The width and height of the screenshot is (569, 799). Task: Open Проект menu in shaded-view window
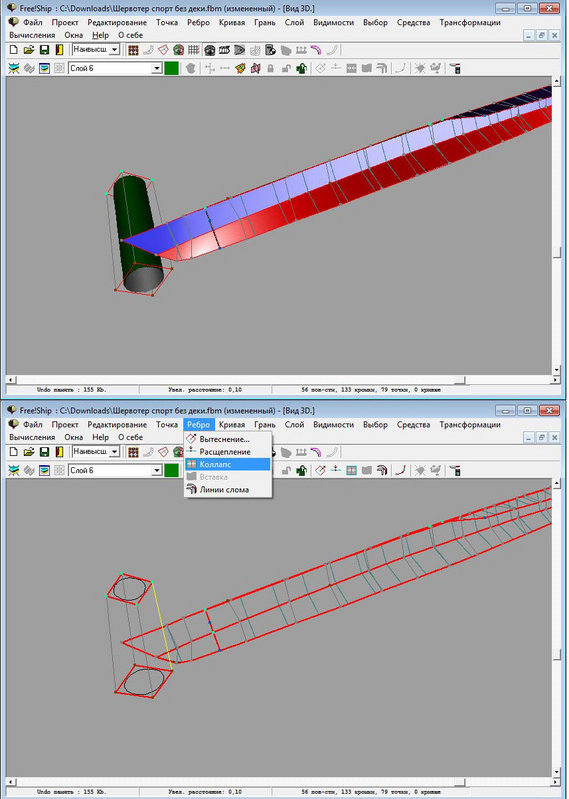(x=65, y=22)
